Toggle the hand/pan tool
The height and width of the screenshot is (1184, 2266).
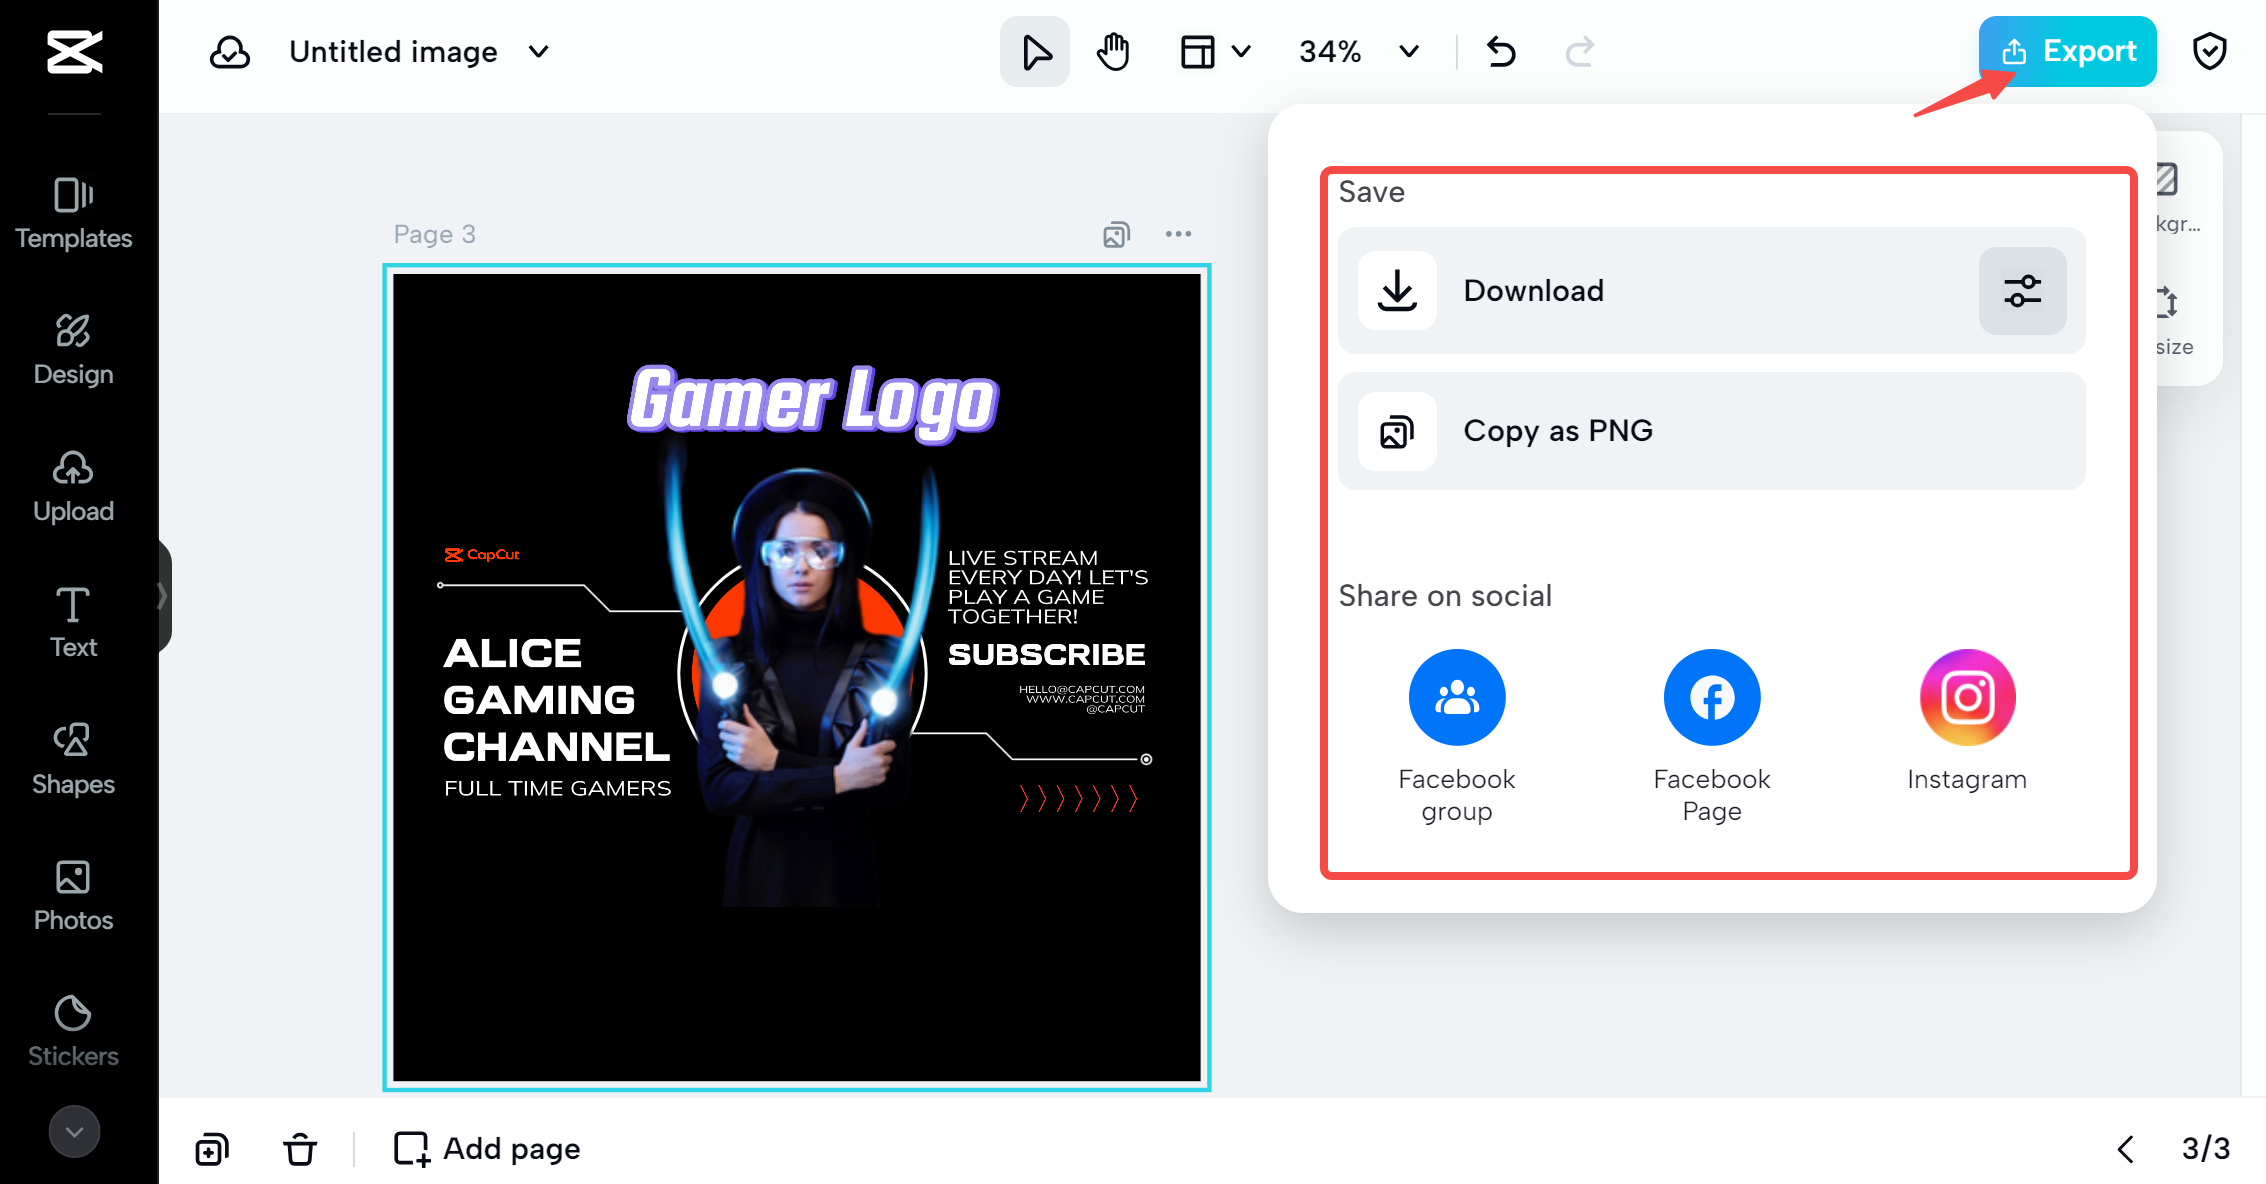pyautogui.click(x=1114, y=51)
